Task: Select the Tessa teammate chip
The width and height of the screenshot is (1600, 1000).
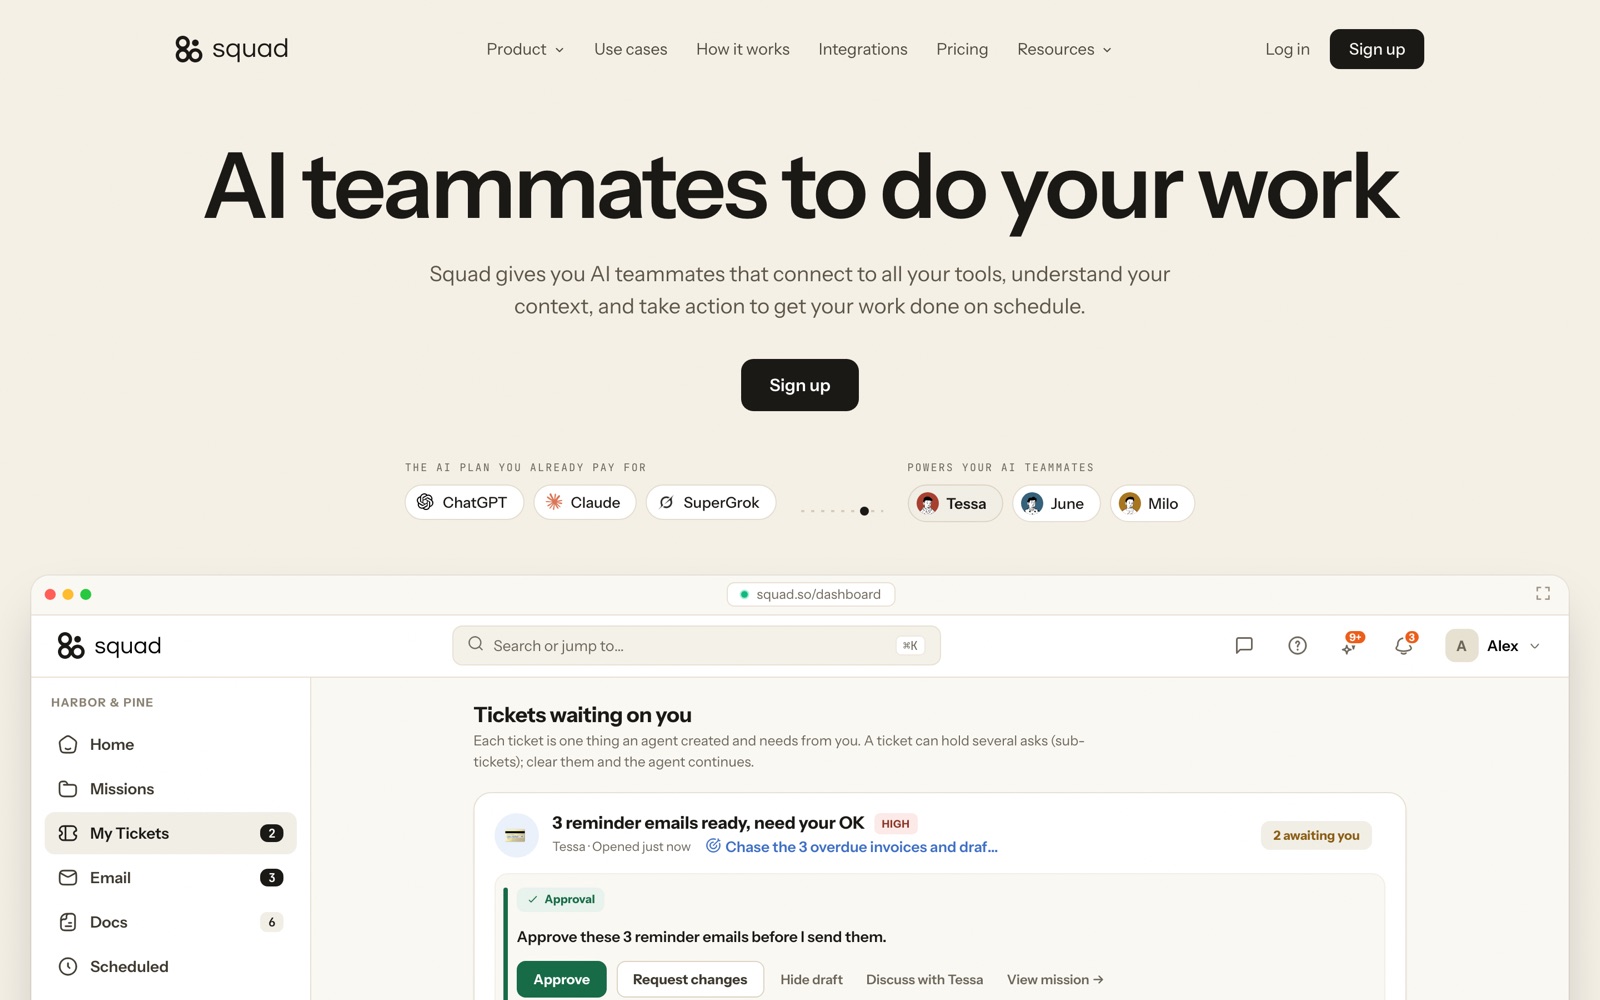Action: 955,503
